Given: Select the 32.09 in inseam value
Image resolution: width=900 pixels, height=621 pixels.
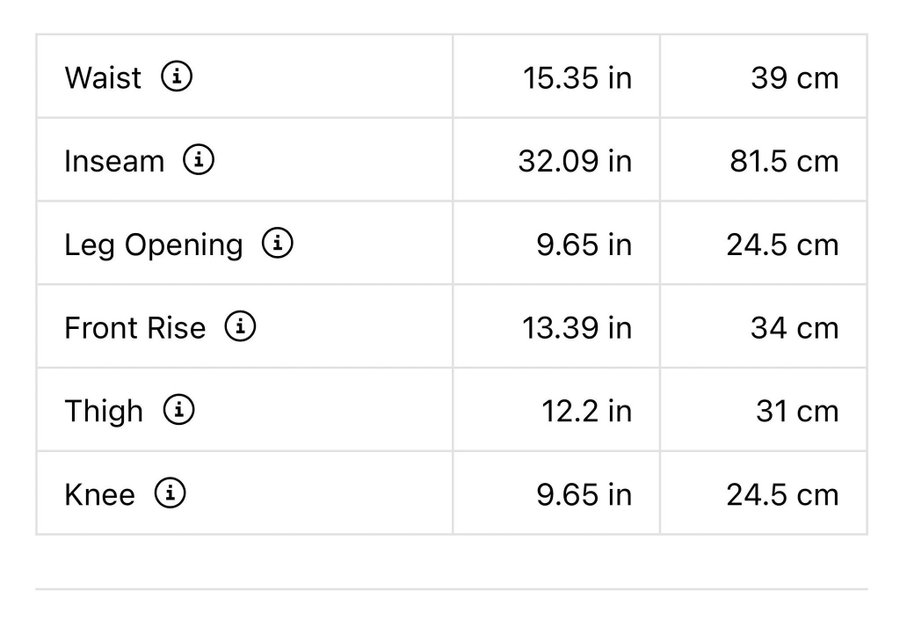Looking at the screenshot, I should click(x=575, y=161).
